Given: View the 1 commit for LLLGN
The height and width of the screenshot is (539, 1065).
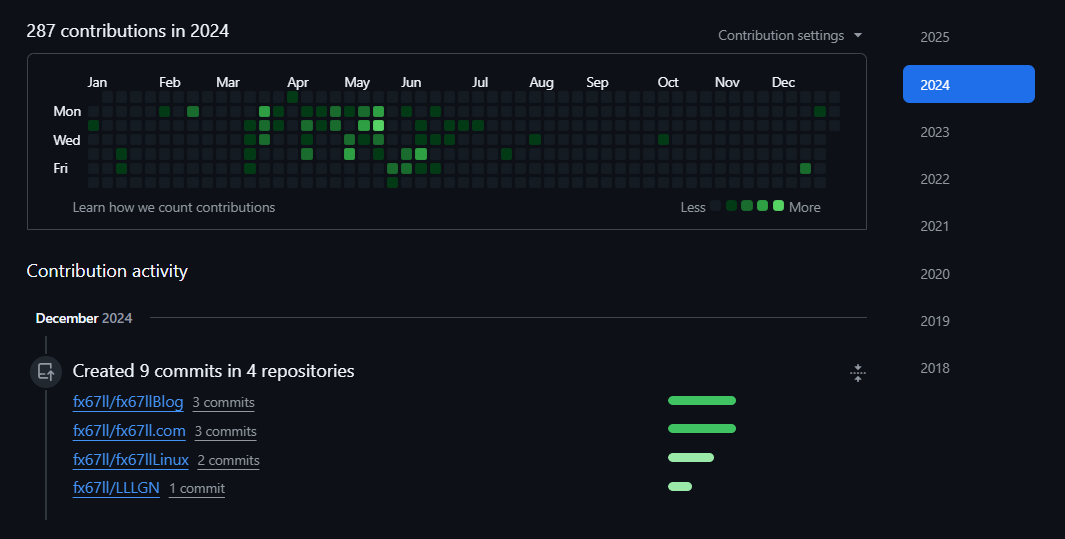Looking at the screenshot, I should point(197,488).
